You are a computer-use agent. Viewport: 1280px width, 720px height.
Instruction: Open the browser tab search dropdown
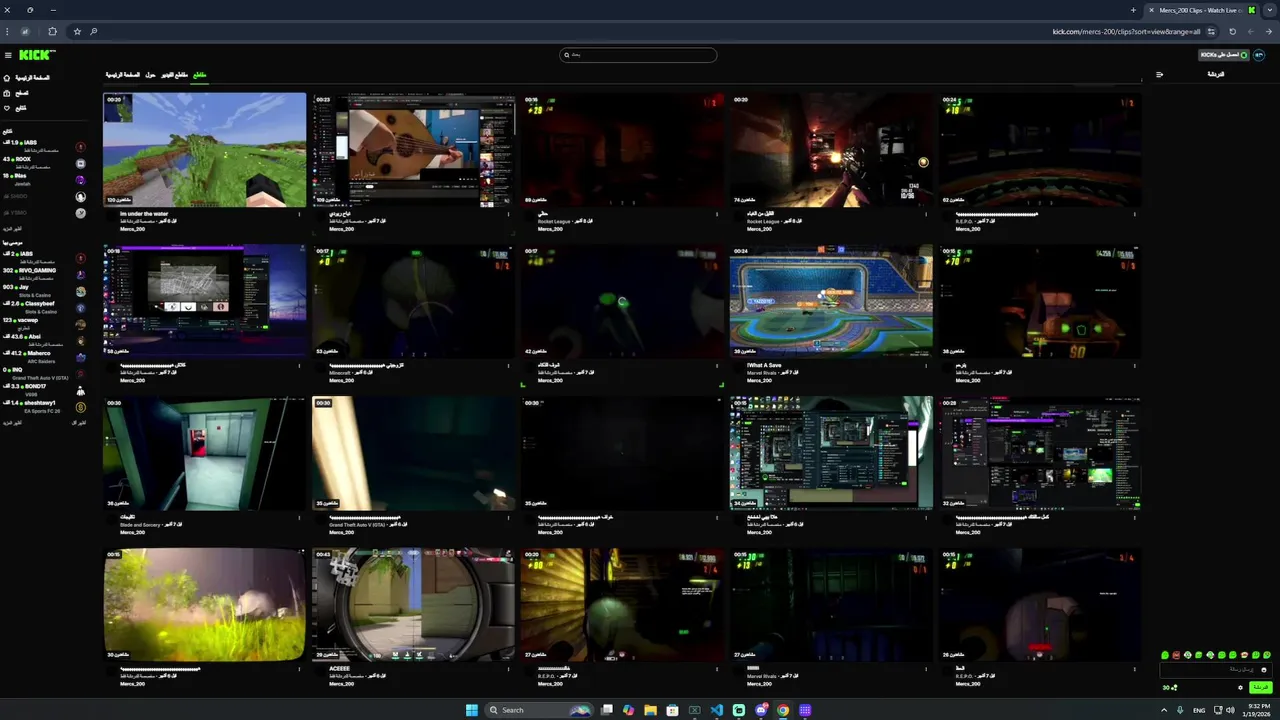1269,10
